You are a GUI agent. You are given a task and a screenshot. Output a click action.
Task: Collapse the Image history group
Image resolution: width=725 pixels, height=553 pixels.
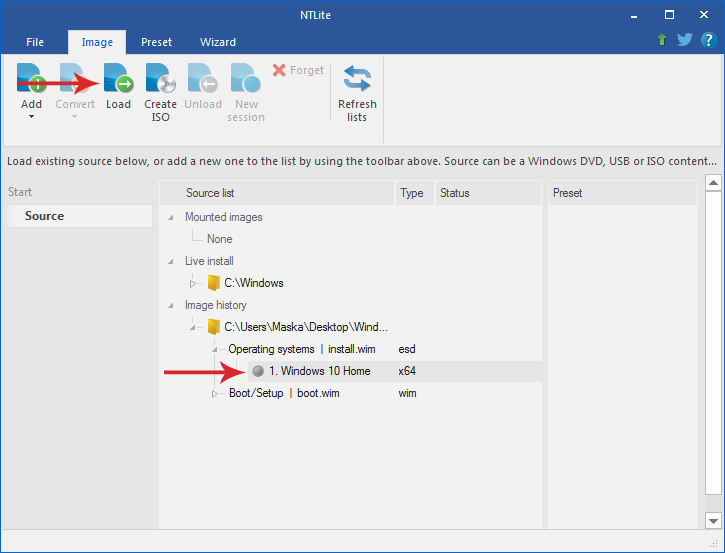(171, 305)
